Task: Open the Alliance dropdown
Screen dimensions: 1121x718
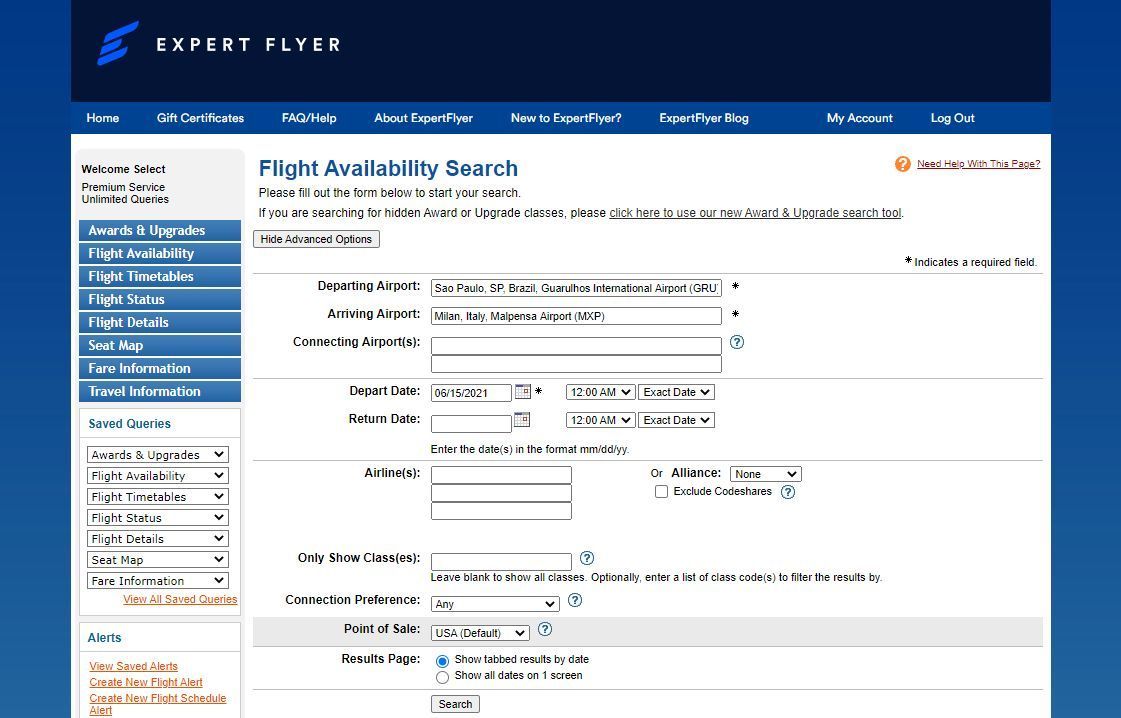Action: pyautogui.click(x=766, y=474)
